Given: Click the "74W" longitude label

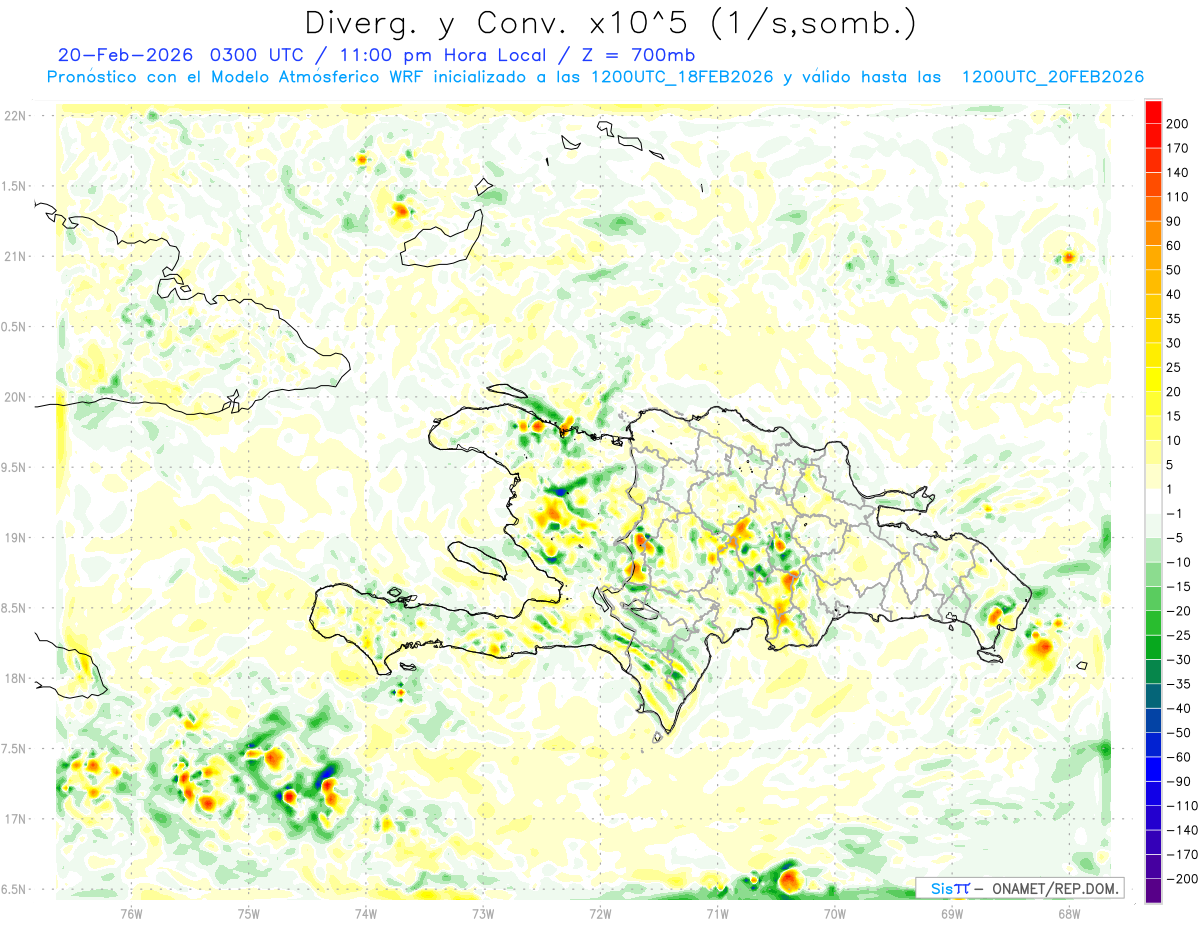Looking at the screenshot, I should [x=365, y=913].
